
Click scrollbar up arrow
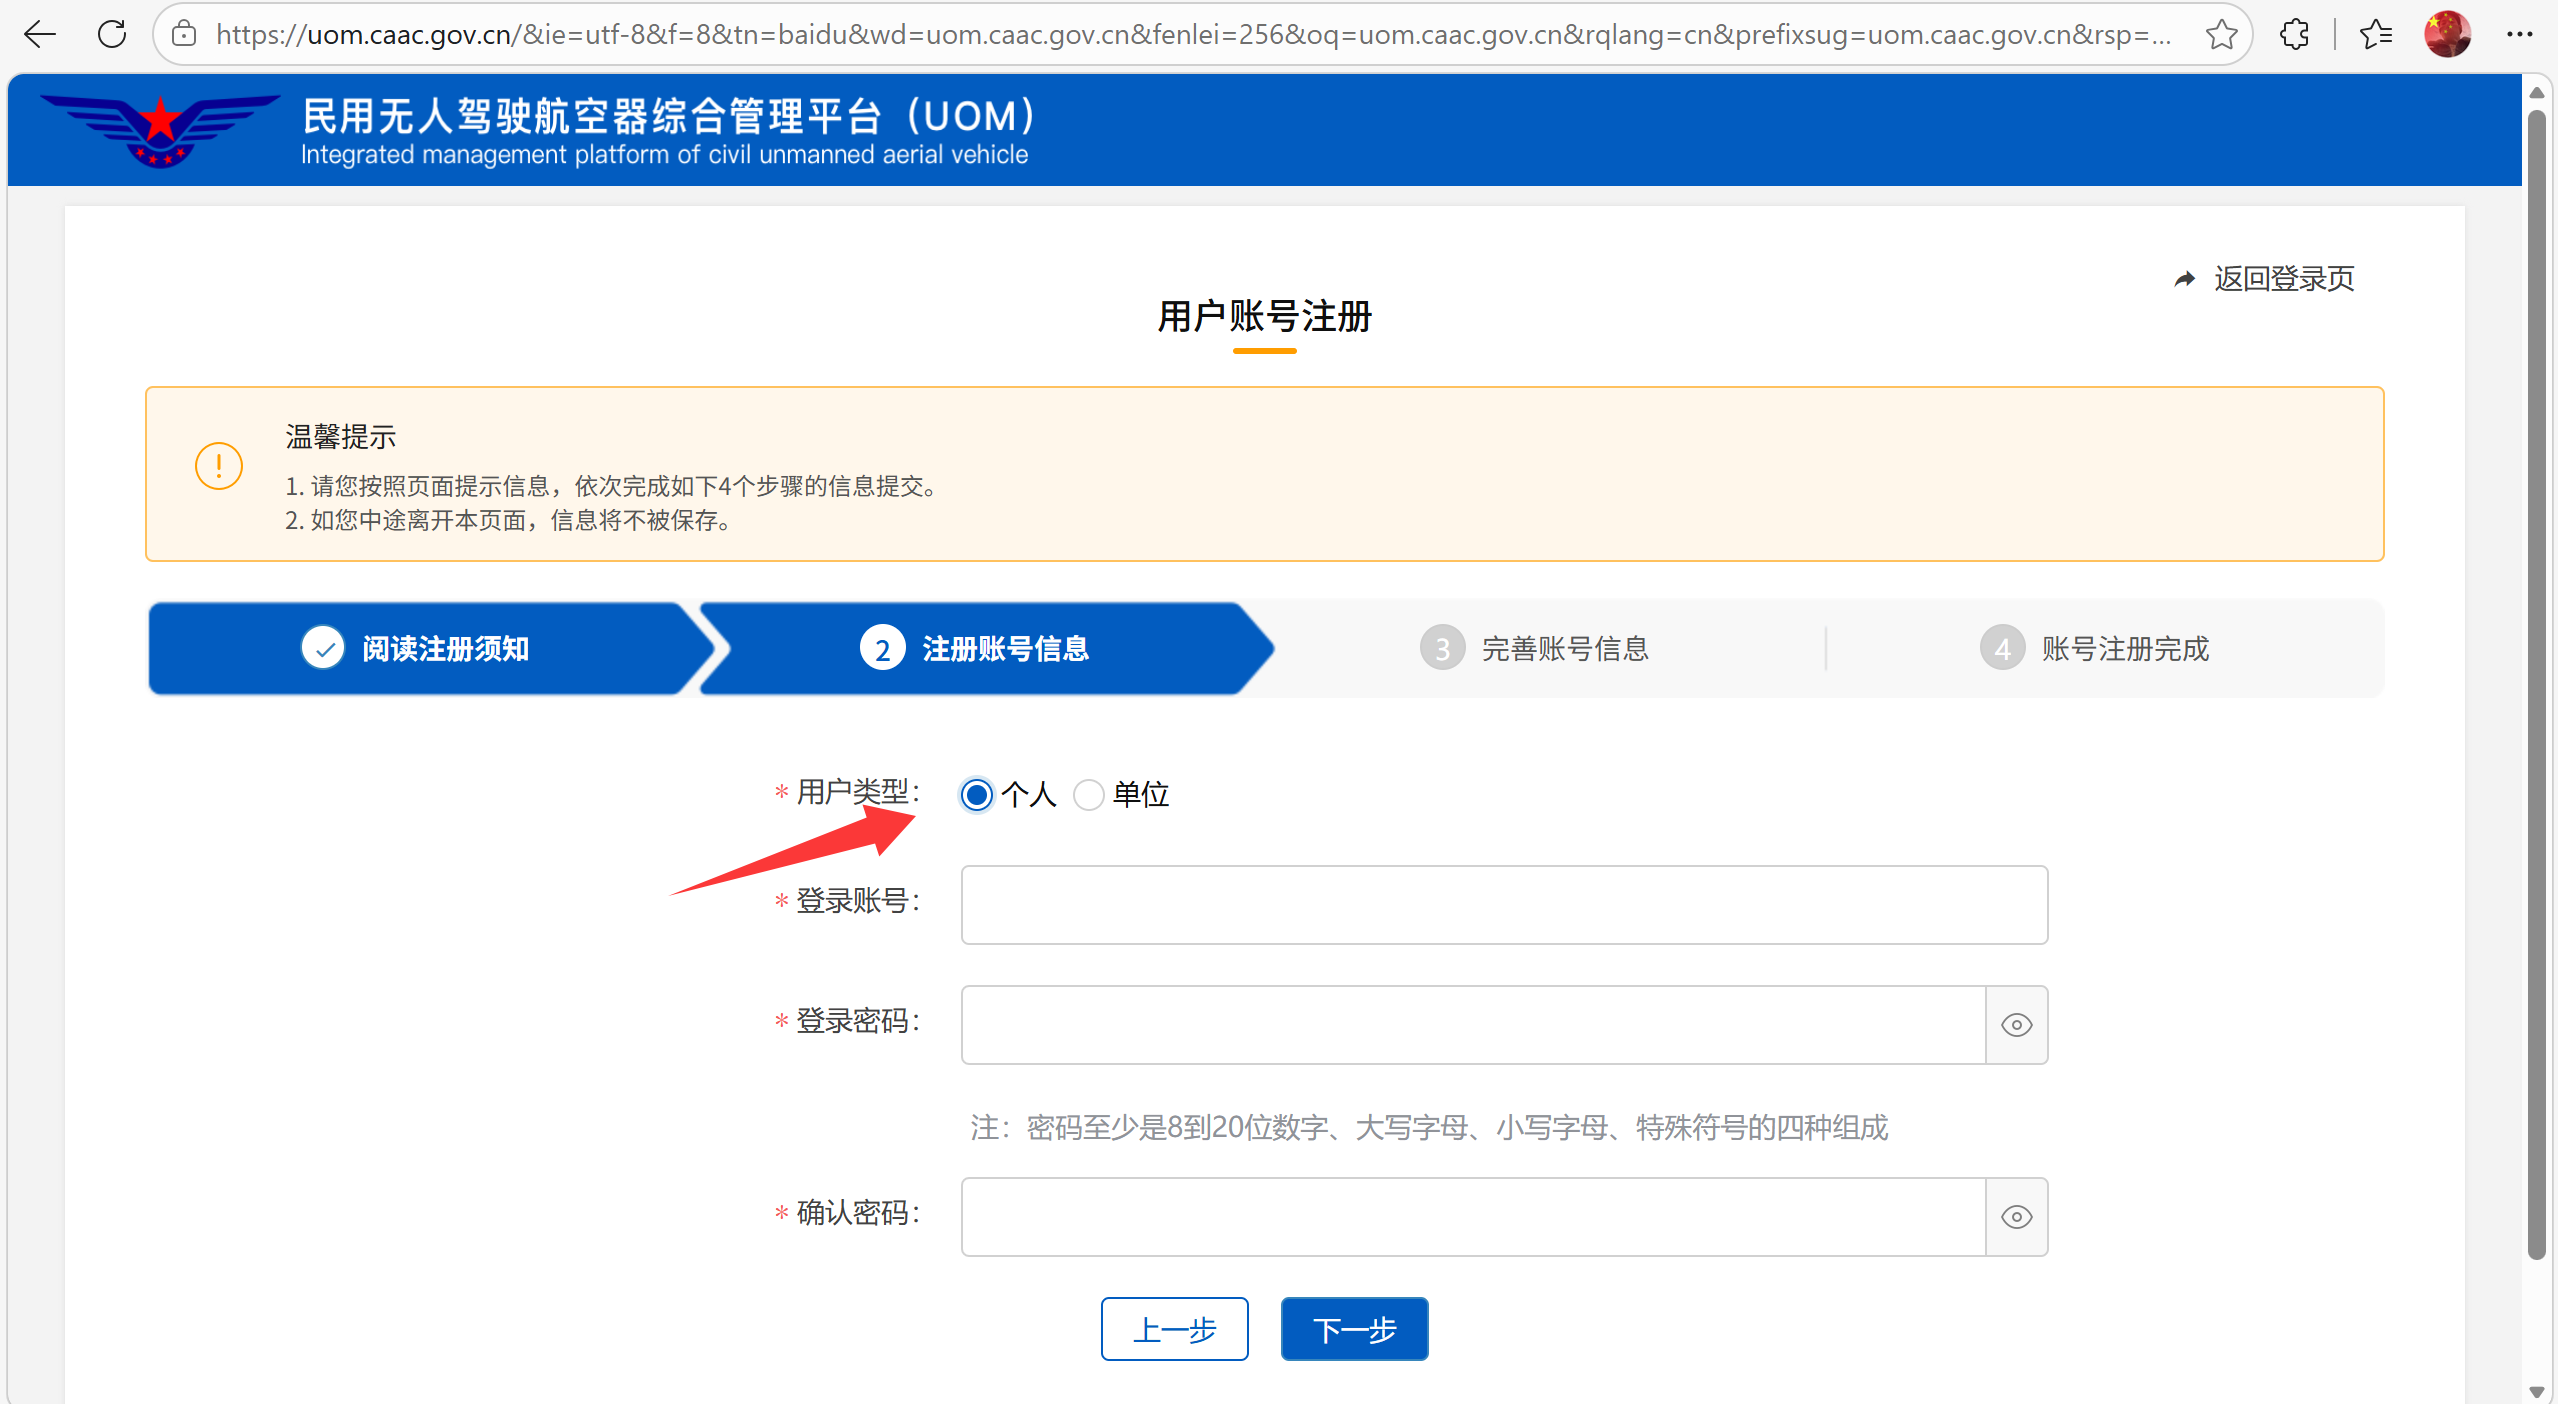coord(2536,92)
